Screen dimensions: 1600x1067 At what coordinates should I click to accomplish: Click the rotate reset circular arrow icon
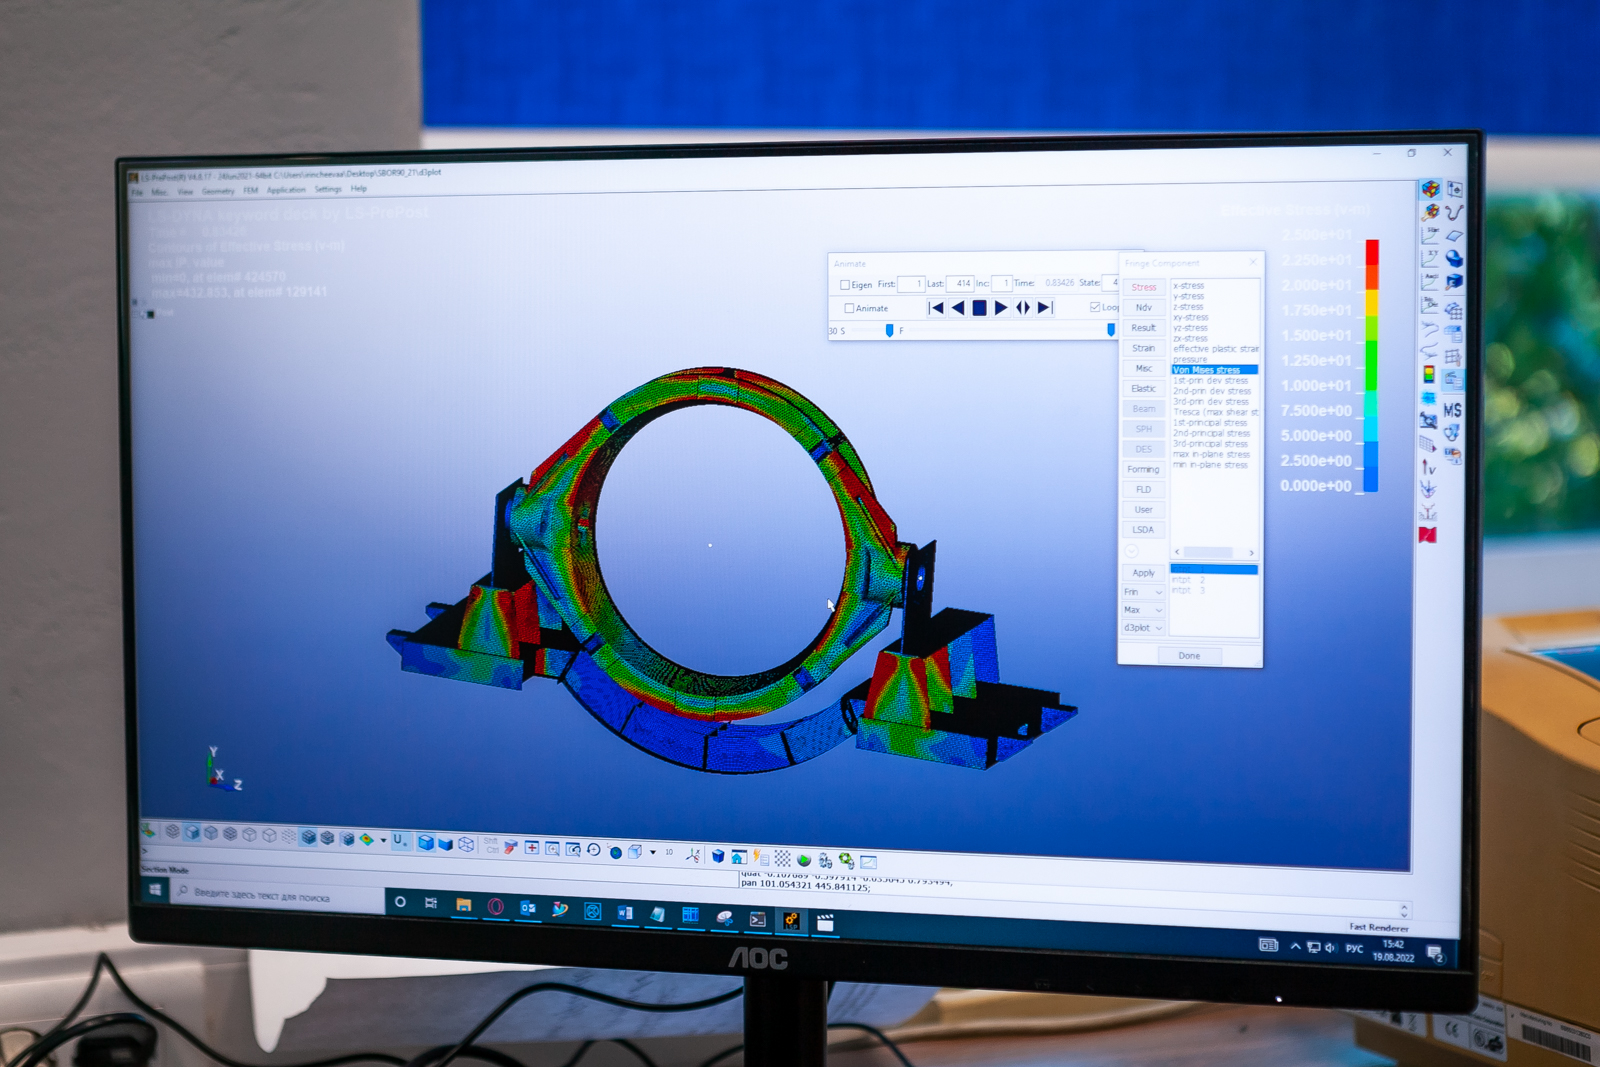[x=593, y=850]
